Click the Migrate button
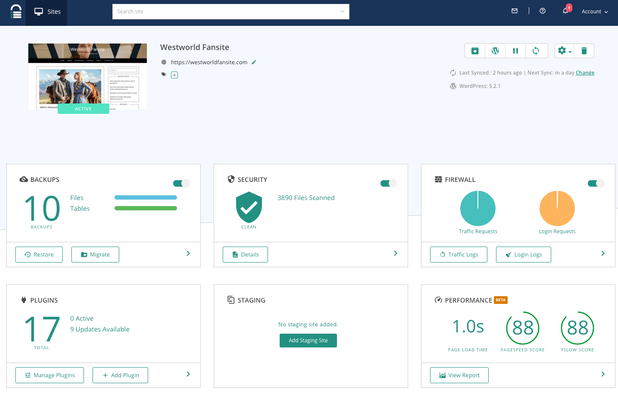The height and width of the screenshot is (394, 618). click(95, 255)
